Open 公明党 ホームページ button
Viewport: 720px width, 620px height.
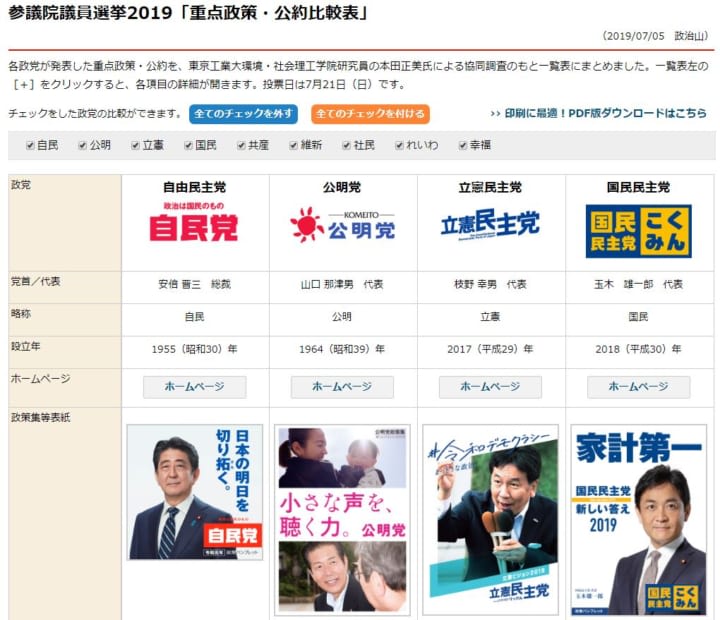pos(342,387)
